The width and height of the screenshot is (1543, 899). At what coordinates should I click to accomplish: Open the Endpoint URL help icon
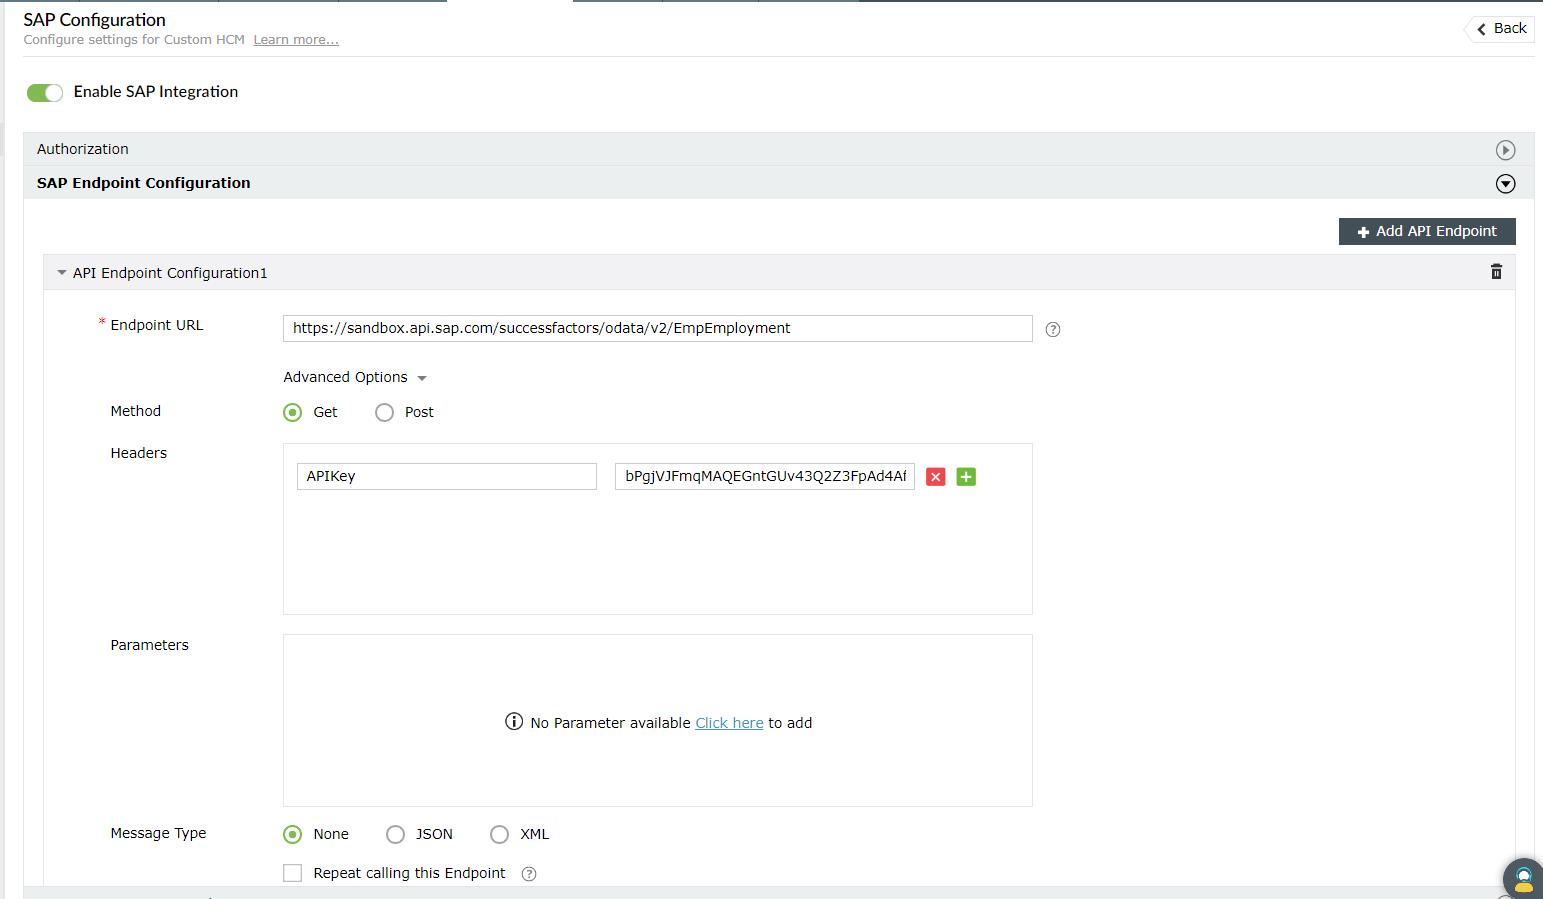click(1053, 330)
